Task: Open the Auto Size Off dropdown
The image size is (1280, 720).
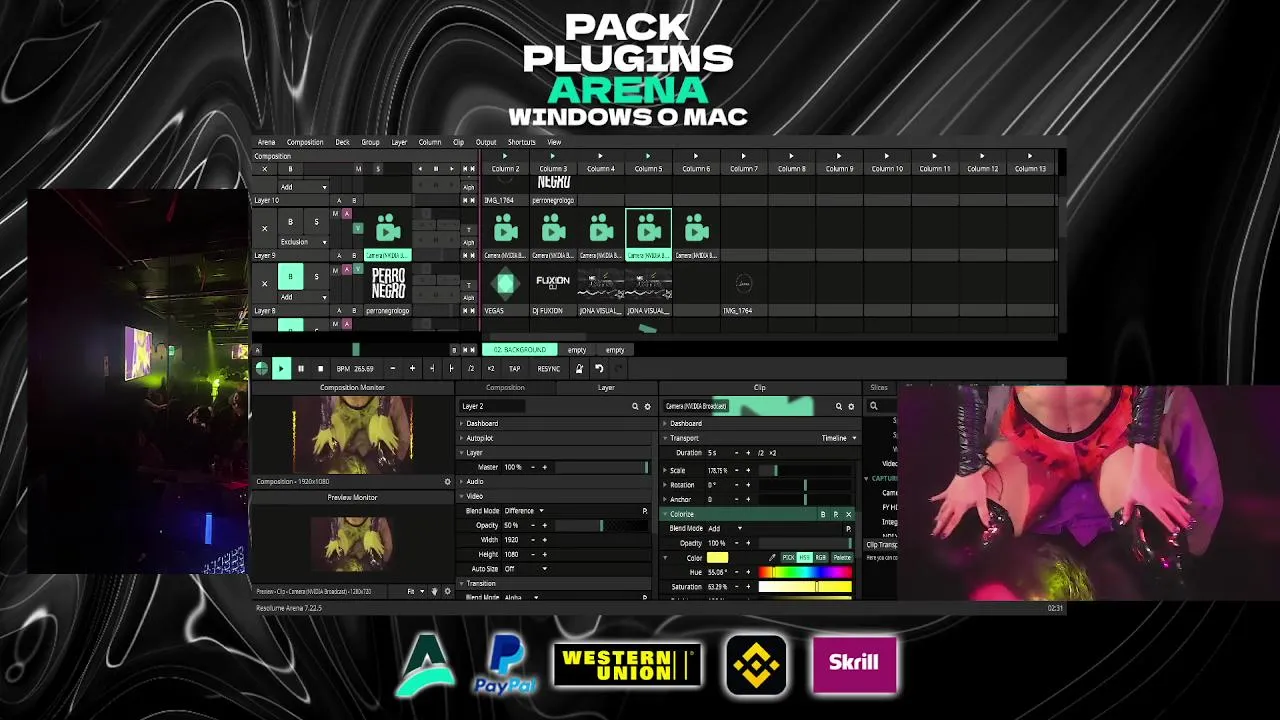Action: pyautogui.click(x=526, y=569)
